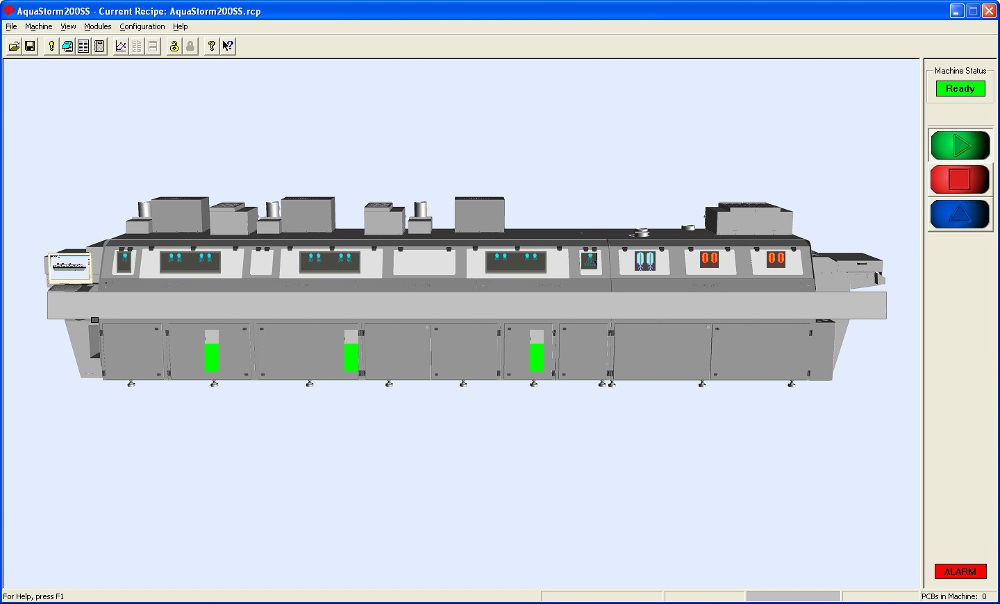Click the "For Help, press F1" status text
The height and width of the screenshot is (604, 1000).
coord(33,596)
